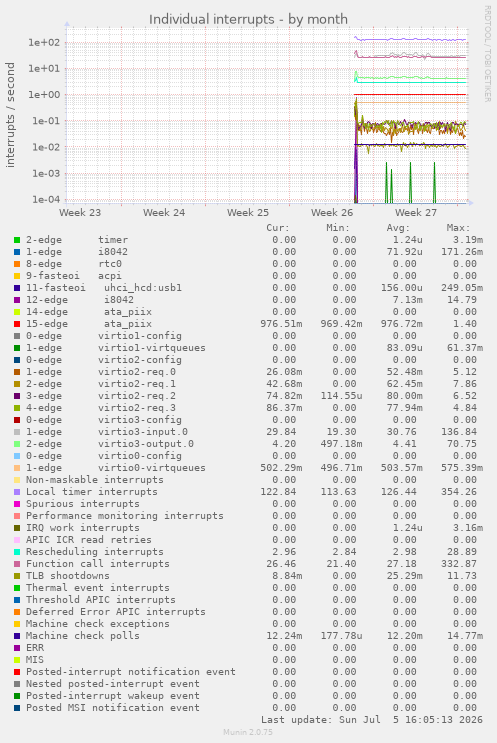This screenshot has width=497, height=743.
Task: Click the gray virtio3-input.0 swatch
Action: (x=17, y=432)
